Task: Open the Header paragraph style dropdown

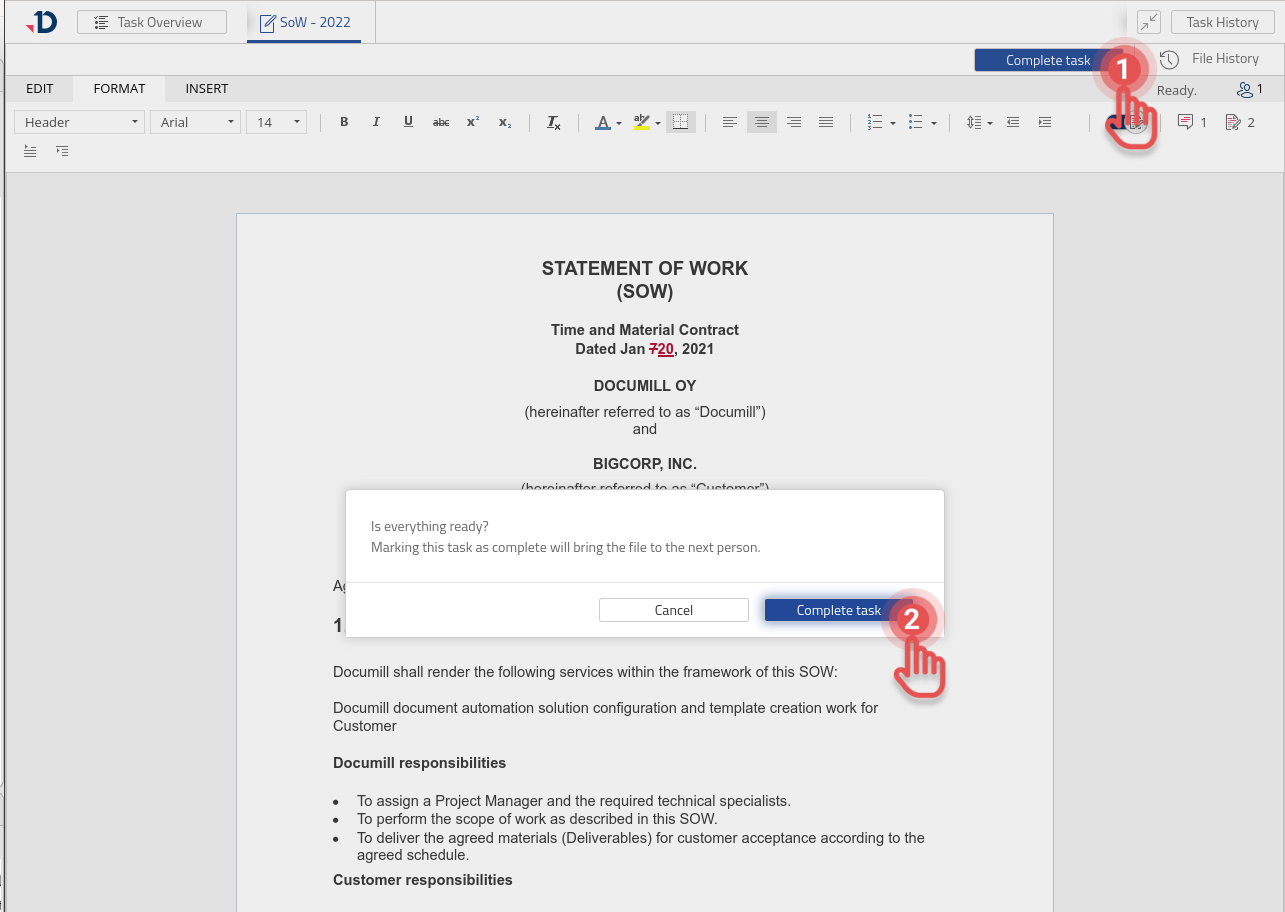Action: 80,122
